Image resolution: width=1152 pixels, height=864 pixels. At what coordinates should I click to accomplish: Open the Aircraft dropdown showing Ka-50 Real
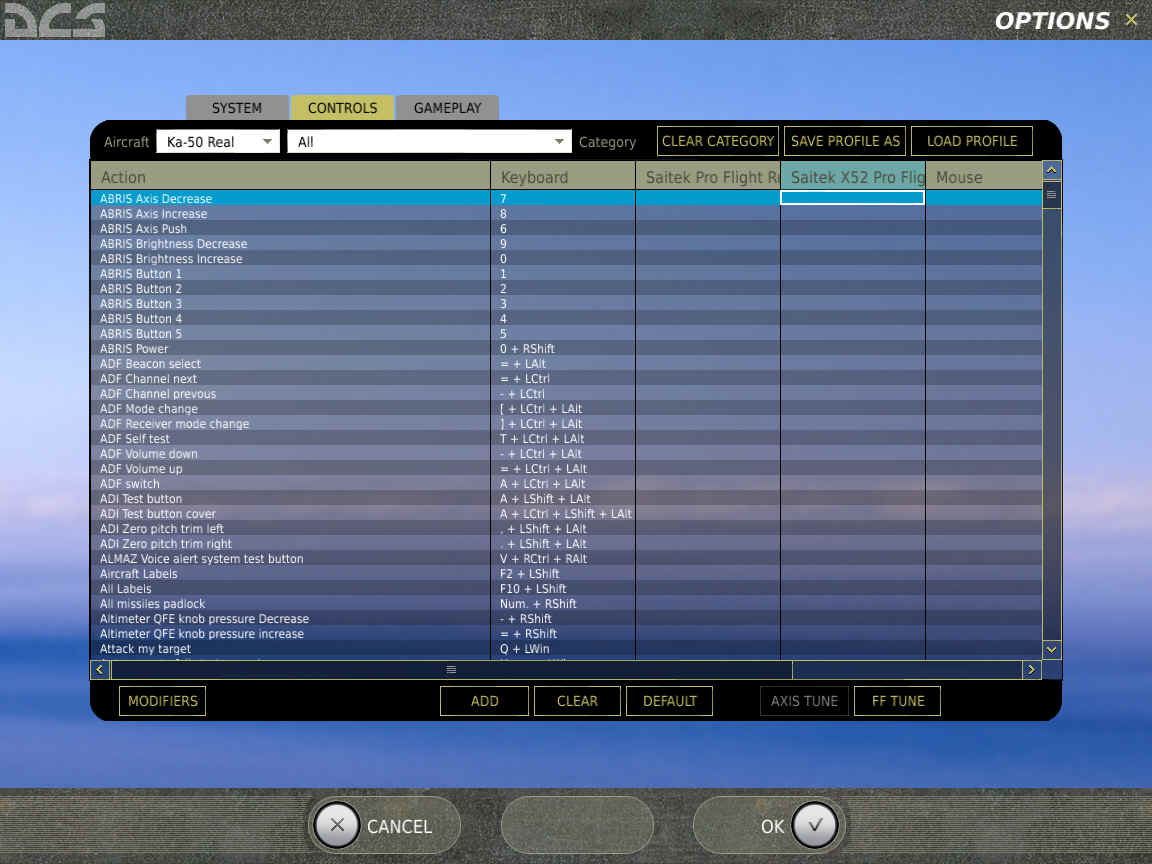218,142
